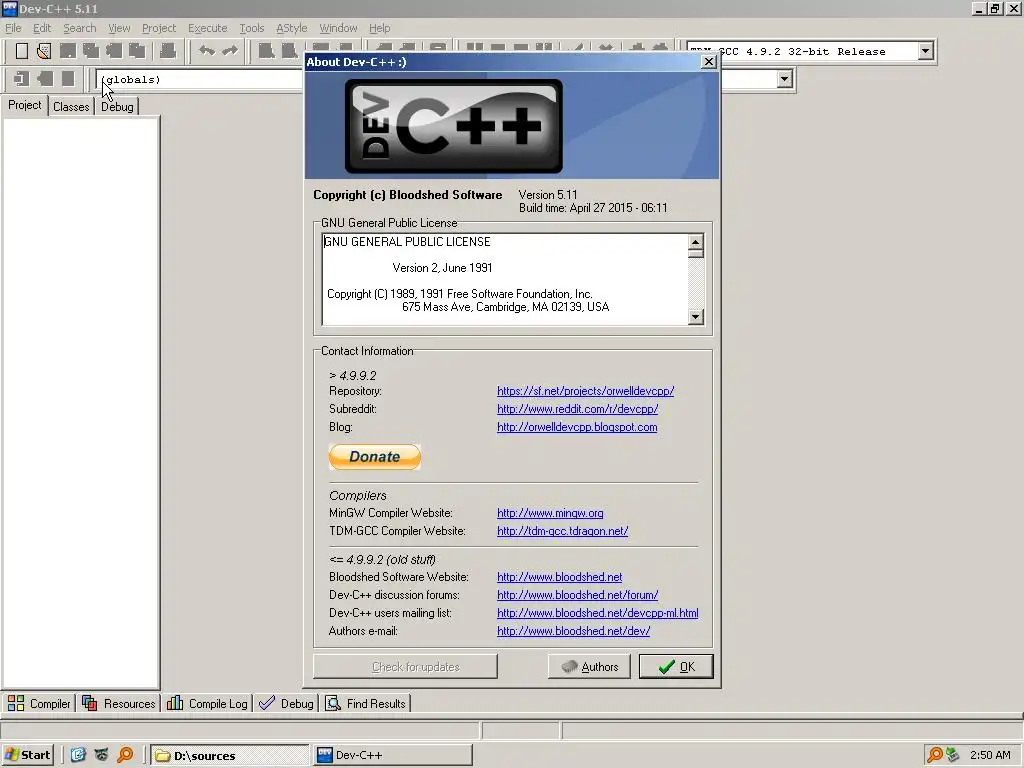This screenshot has width=1024, height=768.
Task: Click the magnifier quick launch icon next to Start
Action: point(125,755)
